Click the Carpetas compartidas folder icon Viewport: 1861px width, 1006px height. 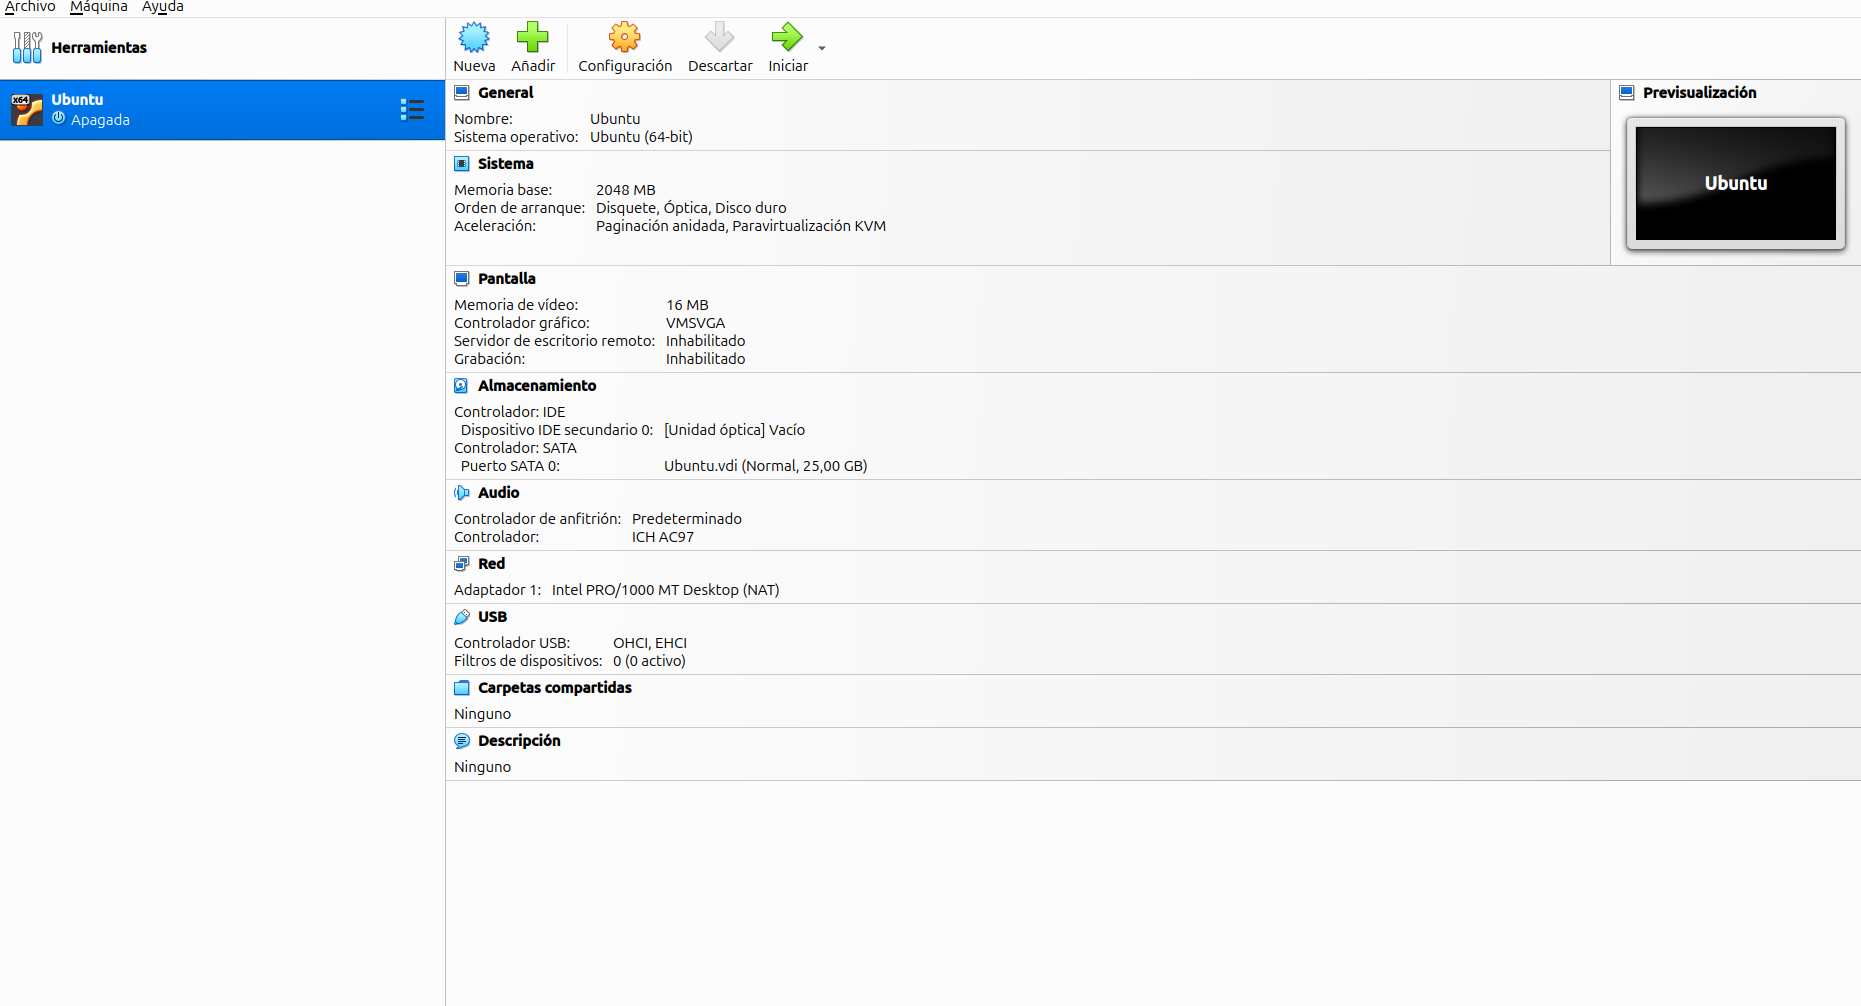click(462, 688)
